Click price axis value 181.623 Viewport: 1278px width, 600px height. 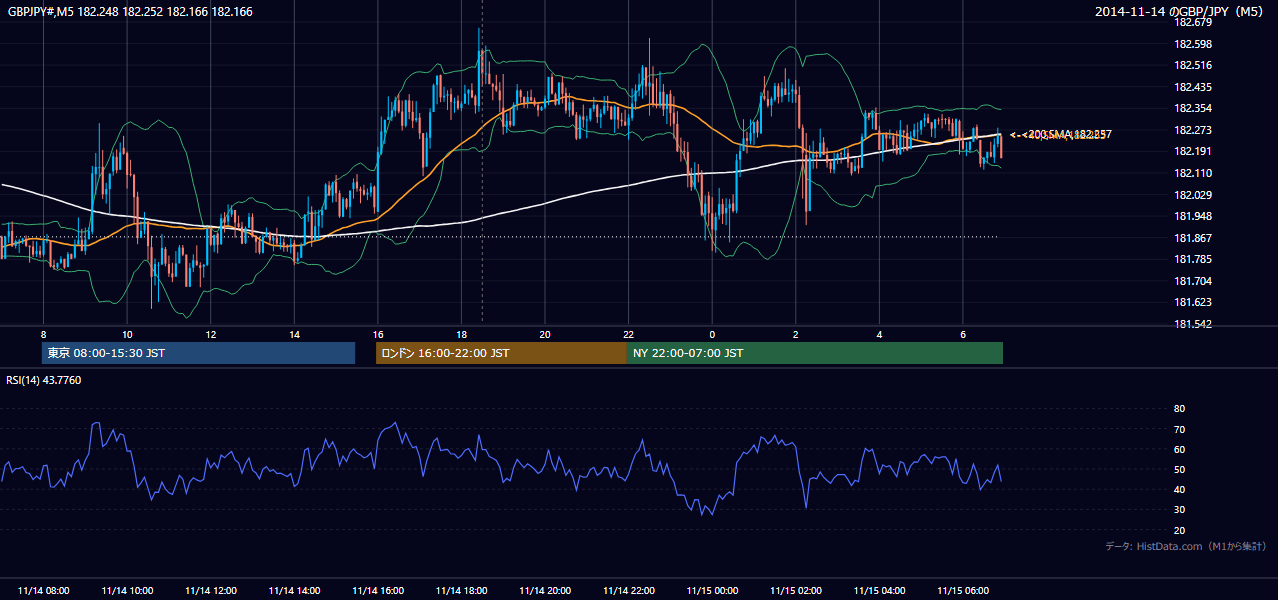click(1192, 302)
